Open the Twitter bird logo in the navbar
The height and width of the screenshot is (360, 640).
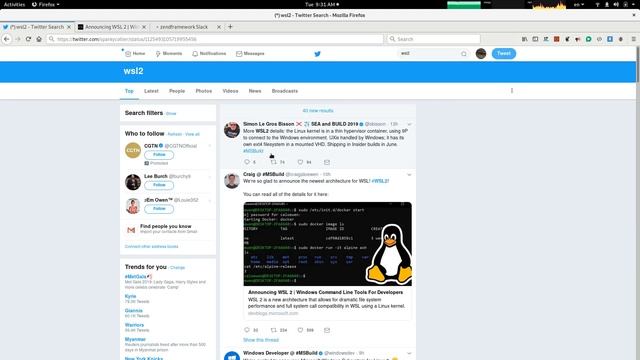pyautogui.click(x=317, y=54)
